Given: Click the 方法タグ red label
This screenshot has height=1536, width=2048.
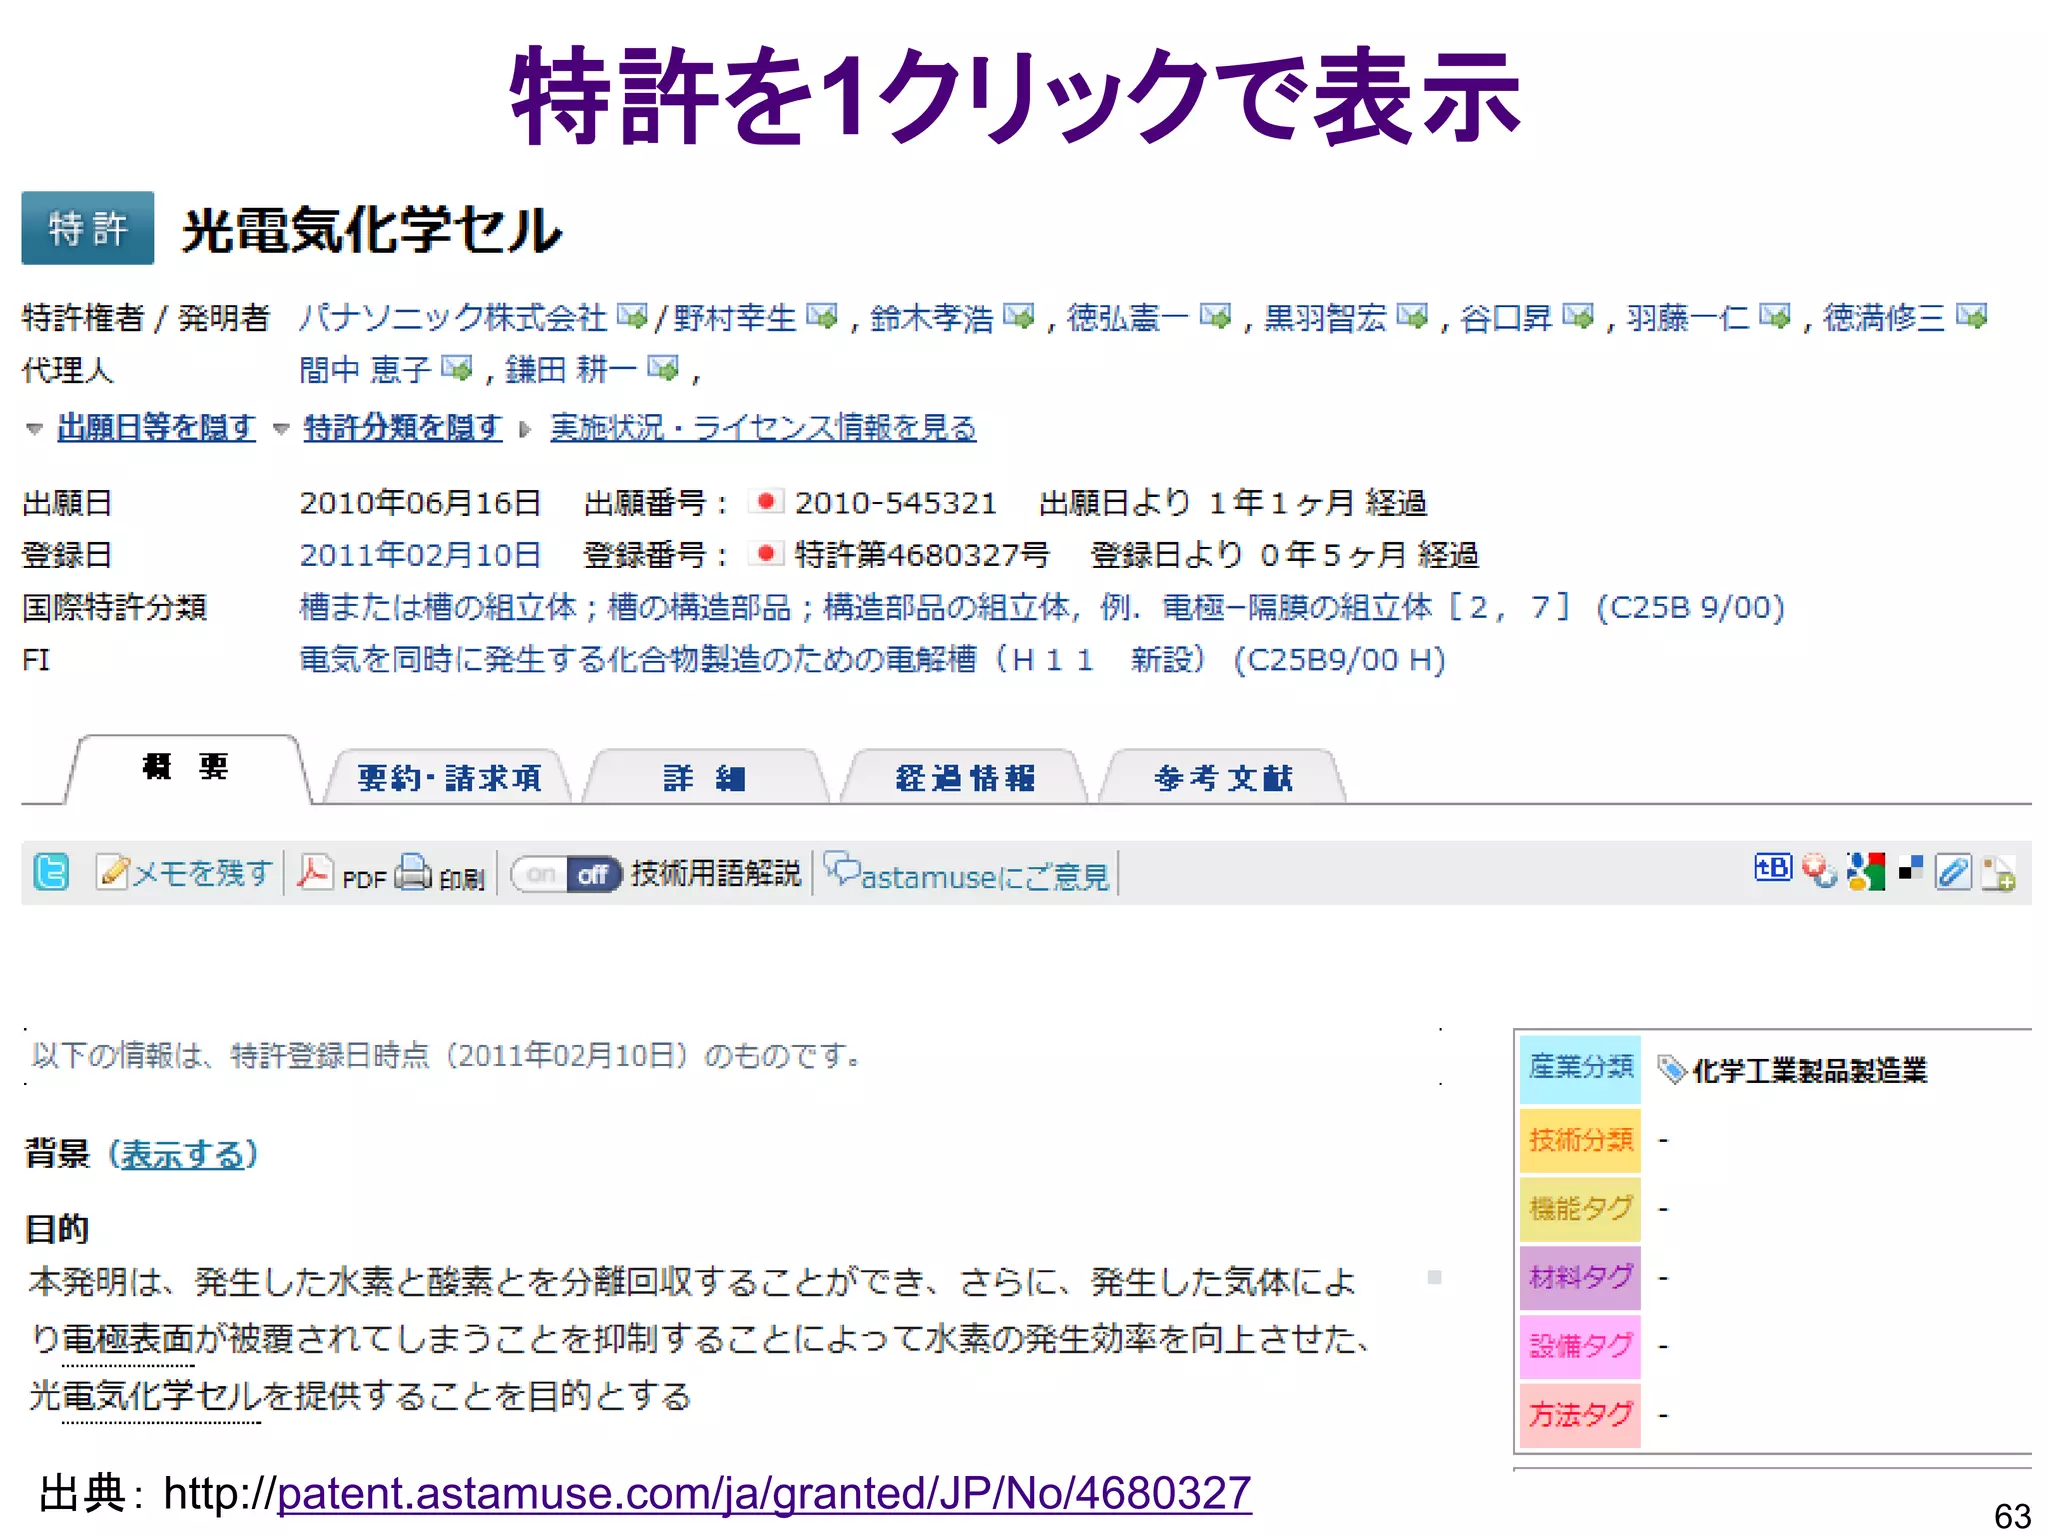Looking at the screenshot, I should click(x=1580, y=1415).
